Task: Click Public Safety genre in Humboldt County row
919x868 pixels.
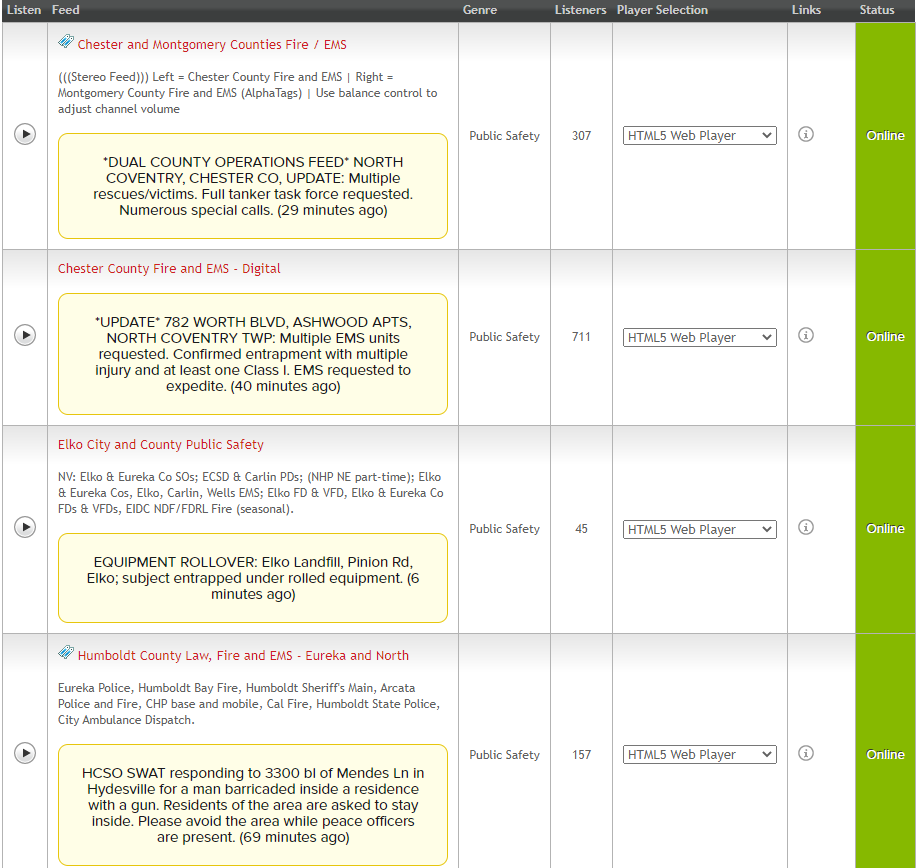Action: [504, 754]
